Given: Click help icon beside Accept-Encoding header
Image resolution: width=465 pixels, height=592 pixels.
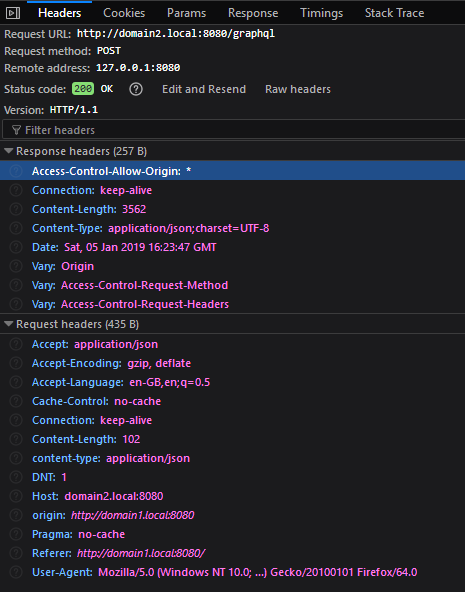Looking at the screenshot, I should (x=16, y=363).
